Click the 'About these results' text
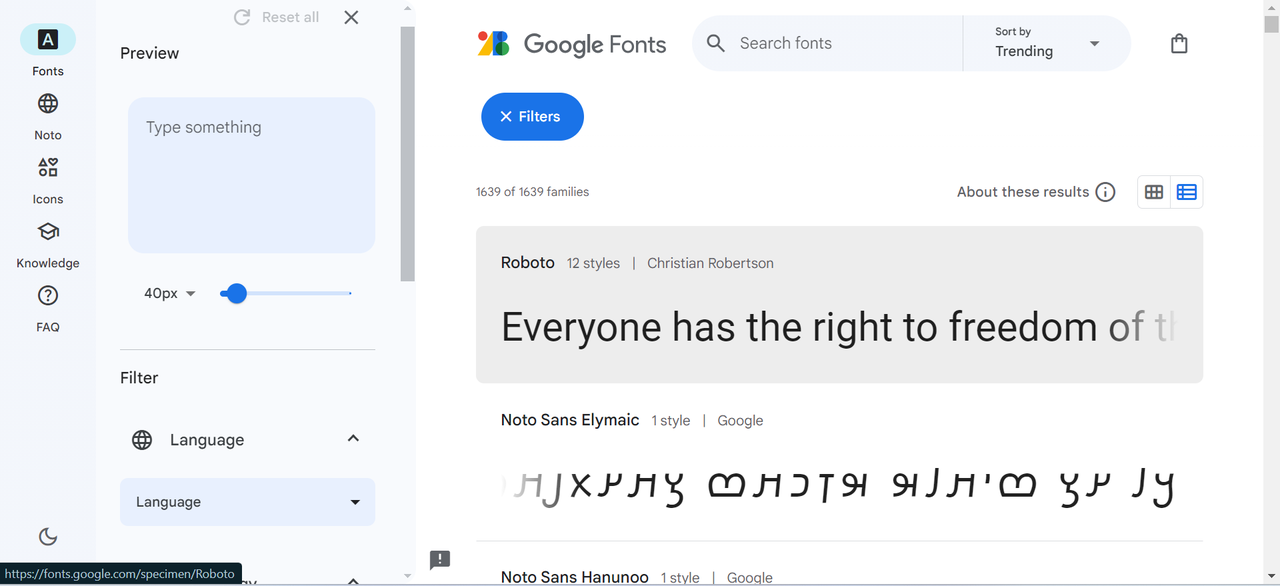The width and height of the screenshot is (1280, 586). point(1023,192)
